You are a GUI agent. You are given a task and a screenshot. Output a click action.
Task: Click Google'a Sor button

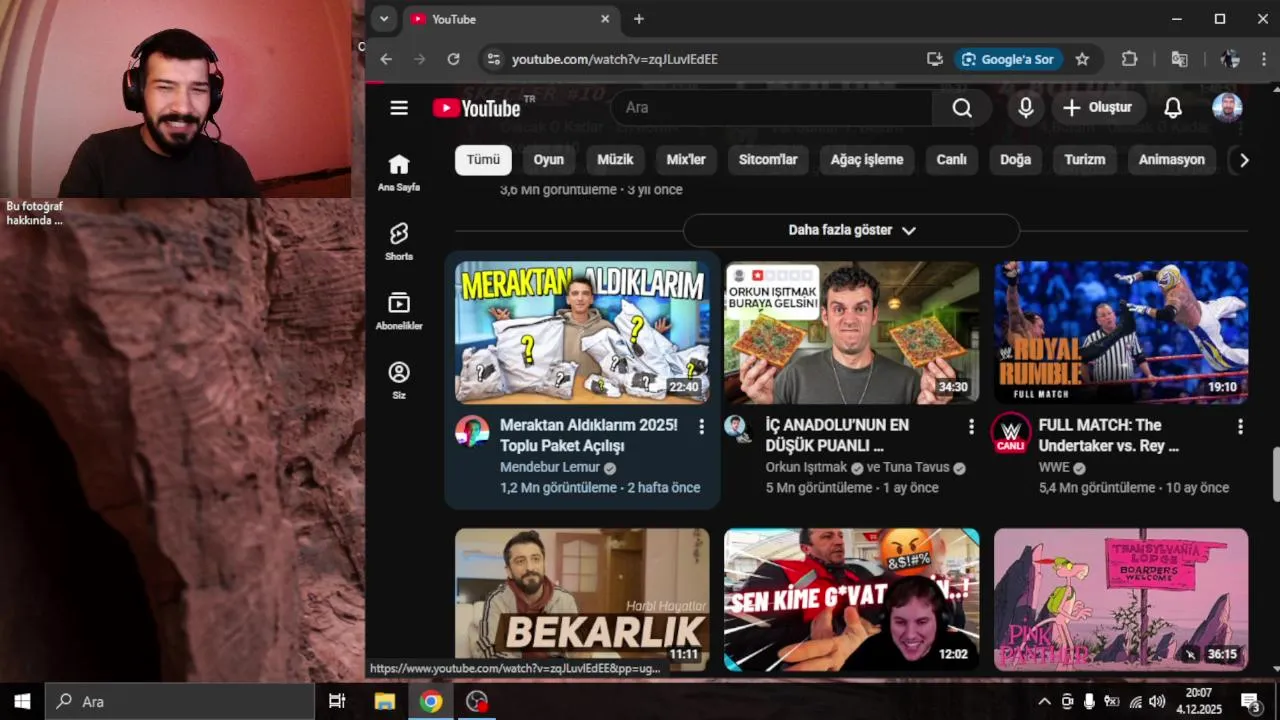pyautogui.click(x=1008, y=59)
